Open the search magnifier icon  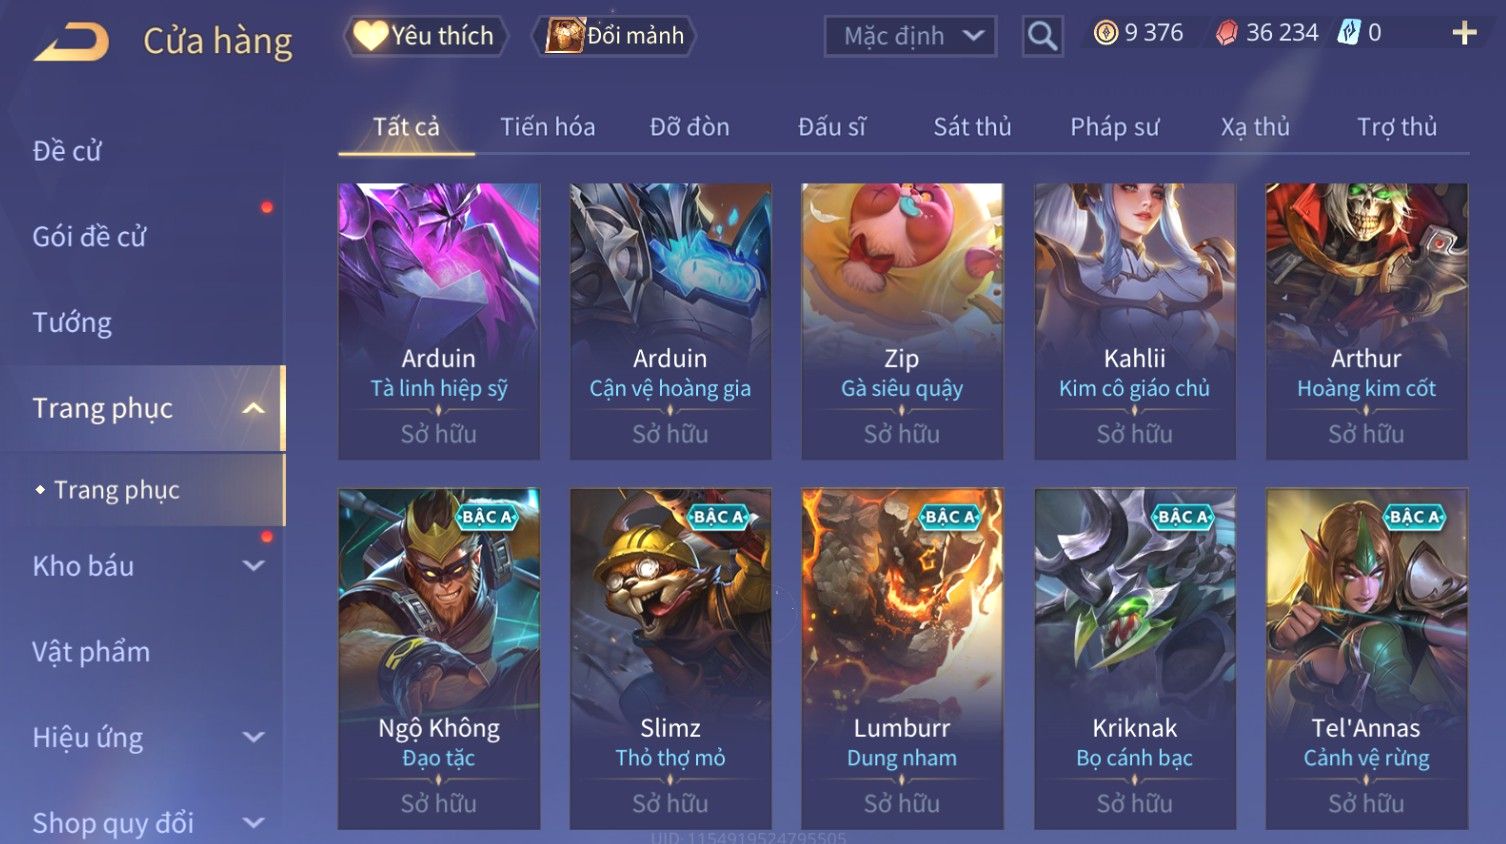[x=1042, y=37]
